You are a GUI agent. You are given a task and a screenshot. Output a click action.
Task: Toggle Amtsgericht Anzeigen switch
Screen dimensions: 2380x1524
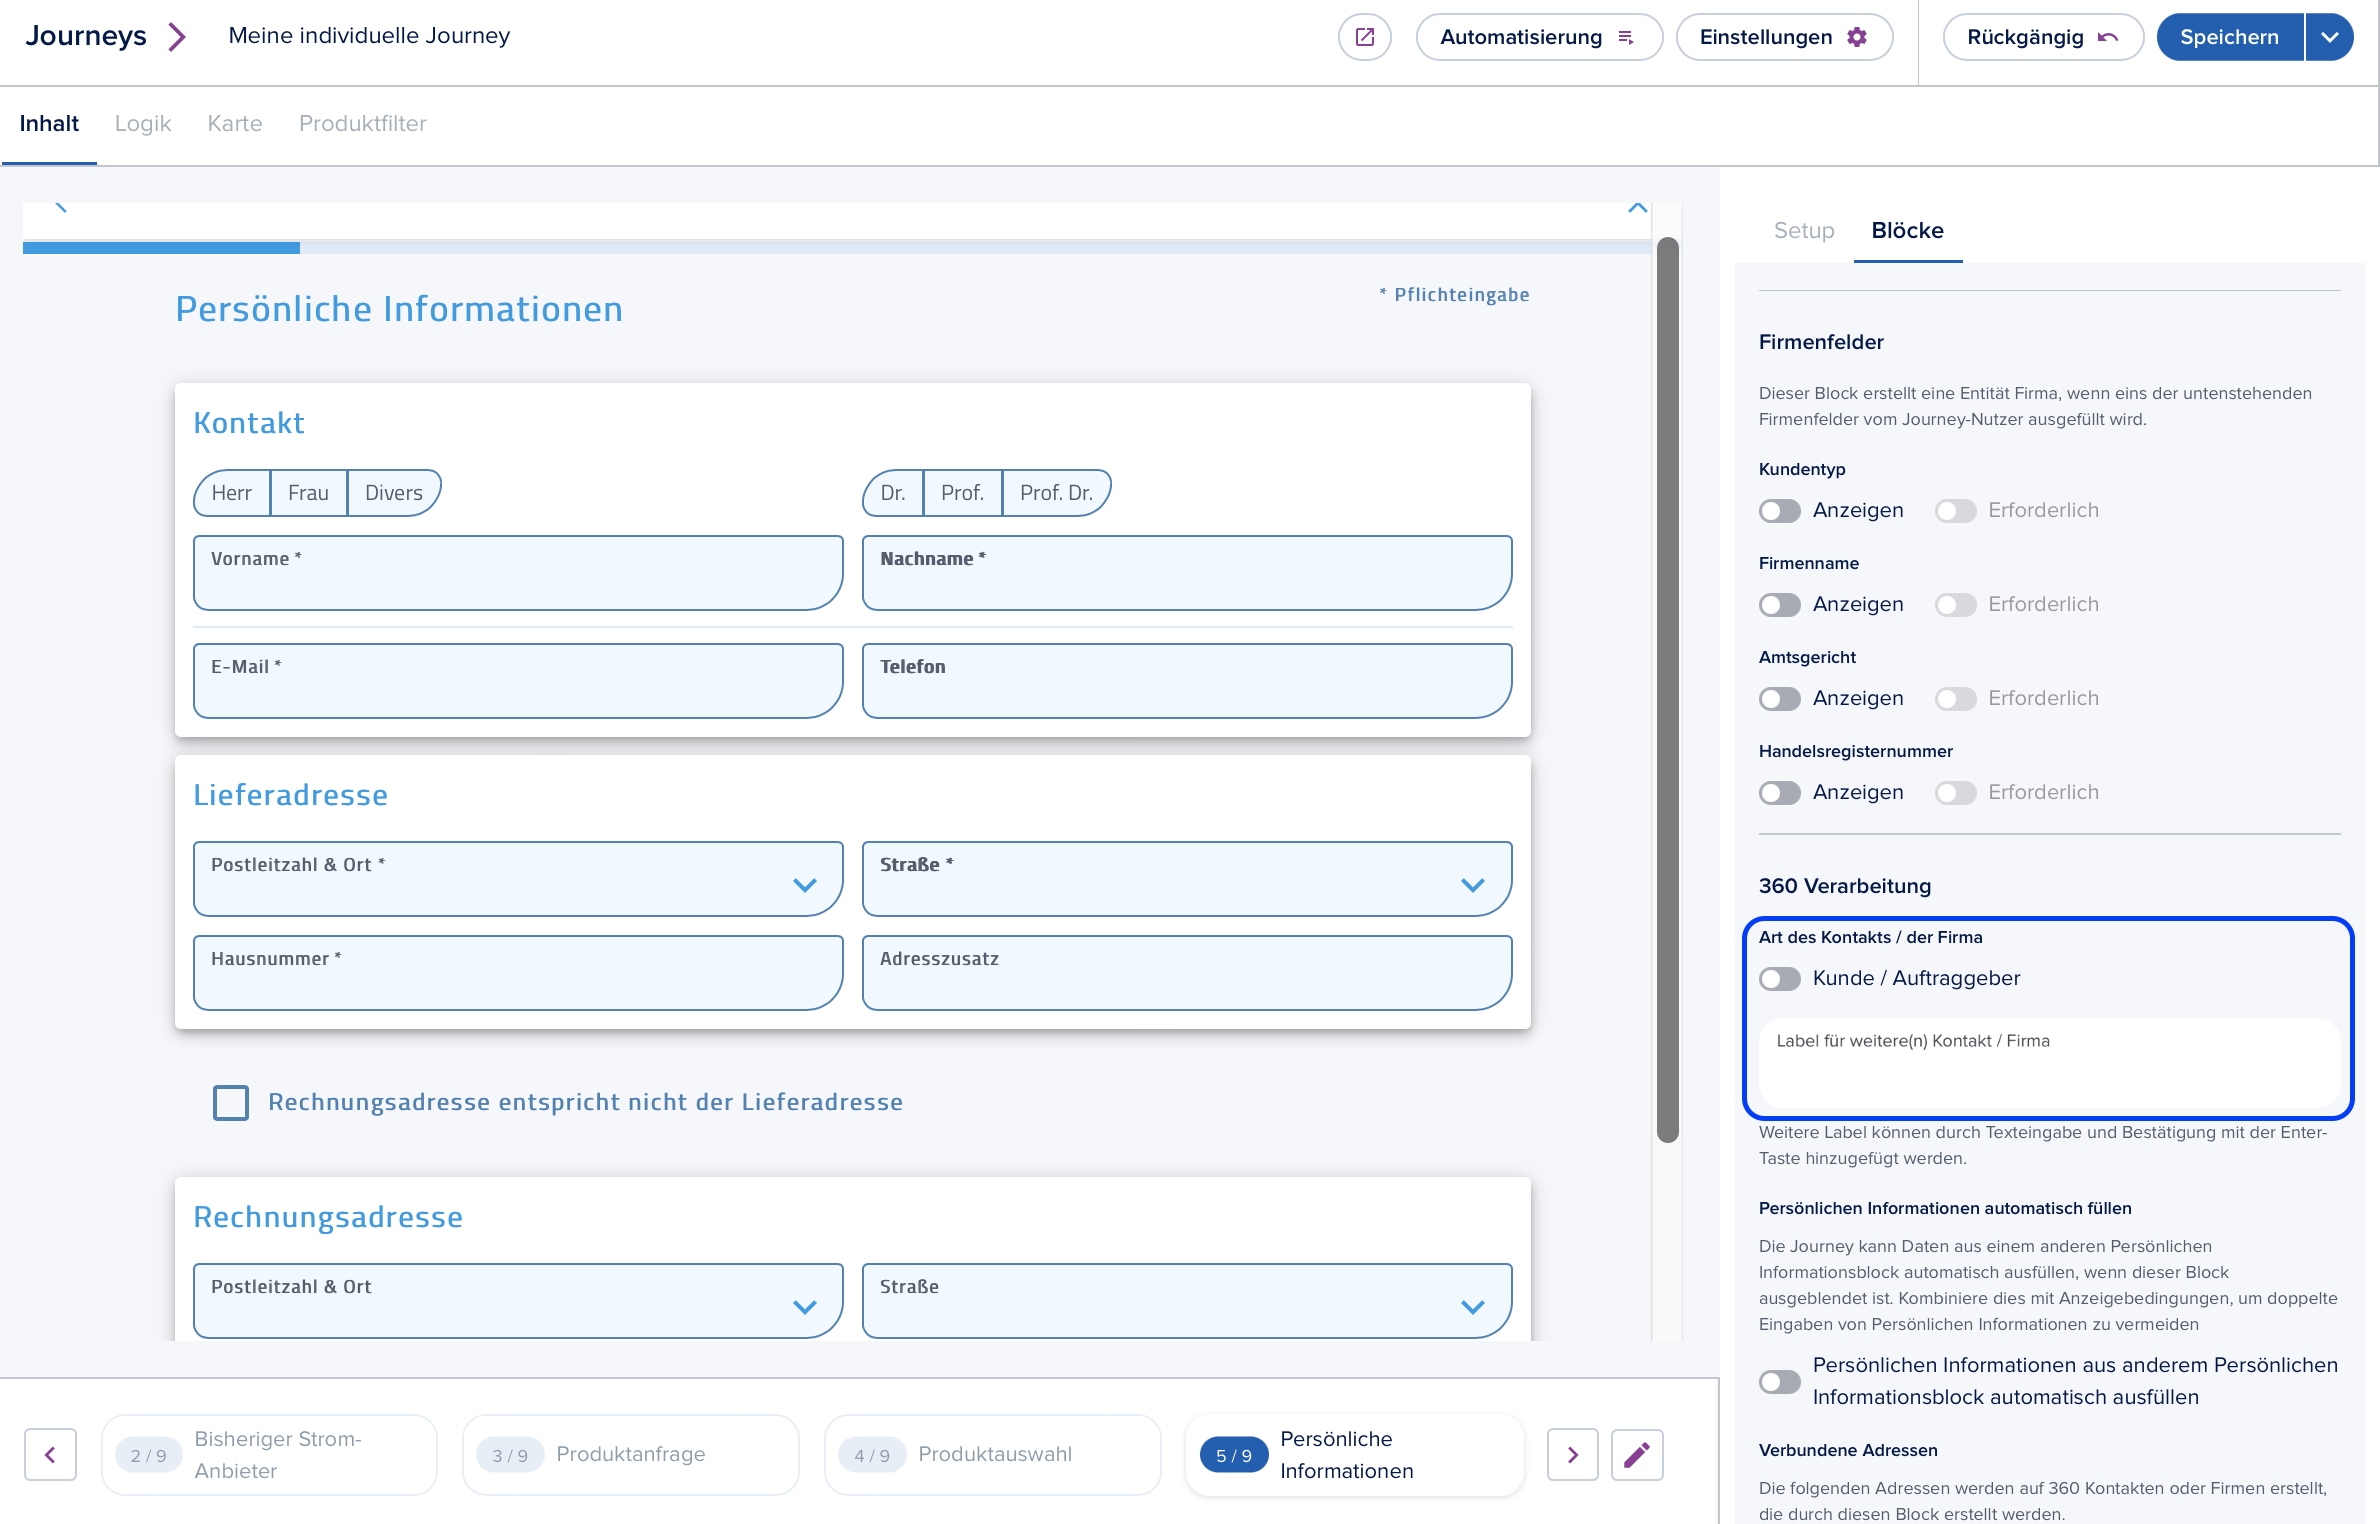point(1780,699)
